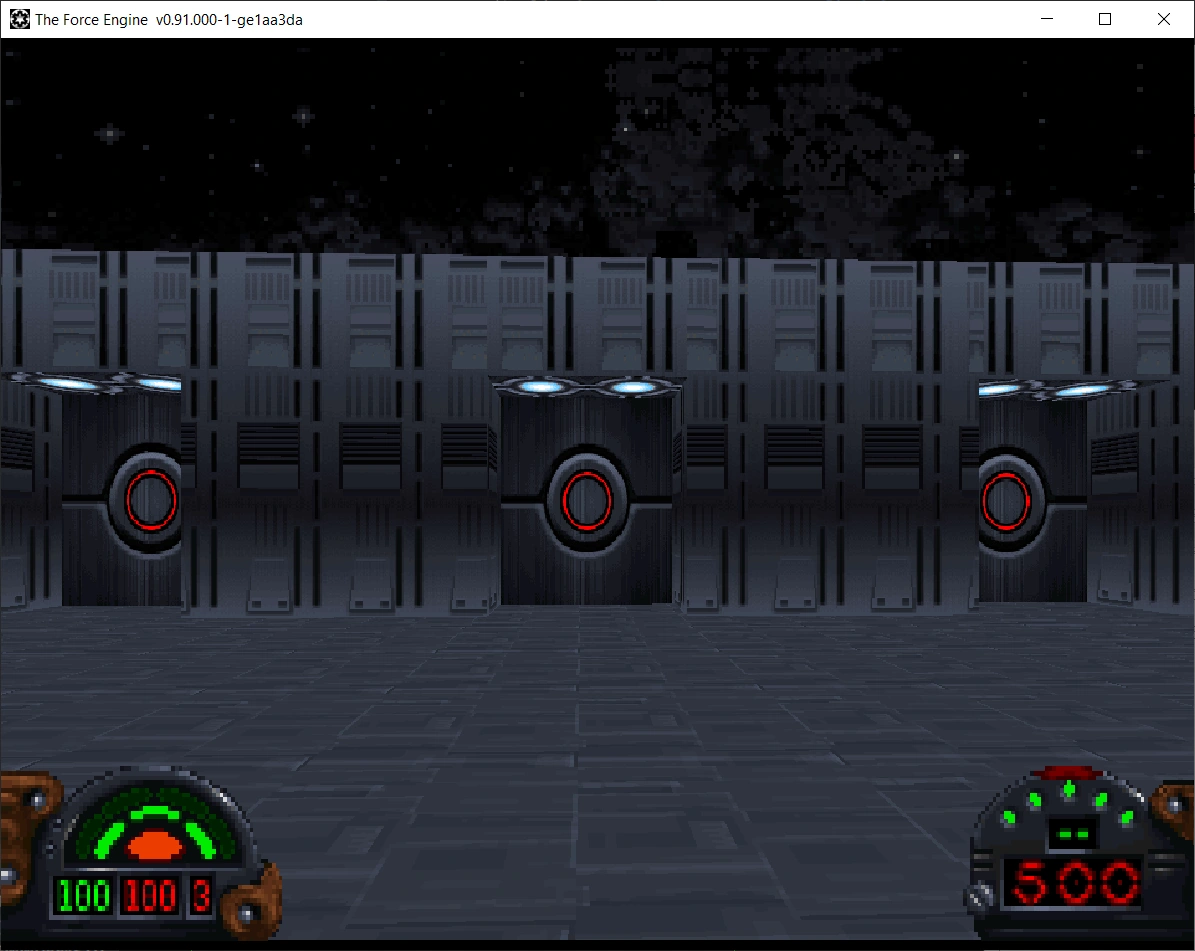The width and height of the screenshot is (1195, 951).
Task: Click the orange health indicator in gauge
Action: [x=155, y=845]
